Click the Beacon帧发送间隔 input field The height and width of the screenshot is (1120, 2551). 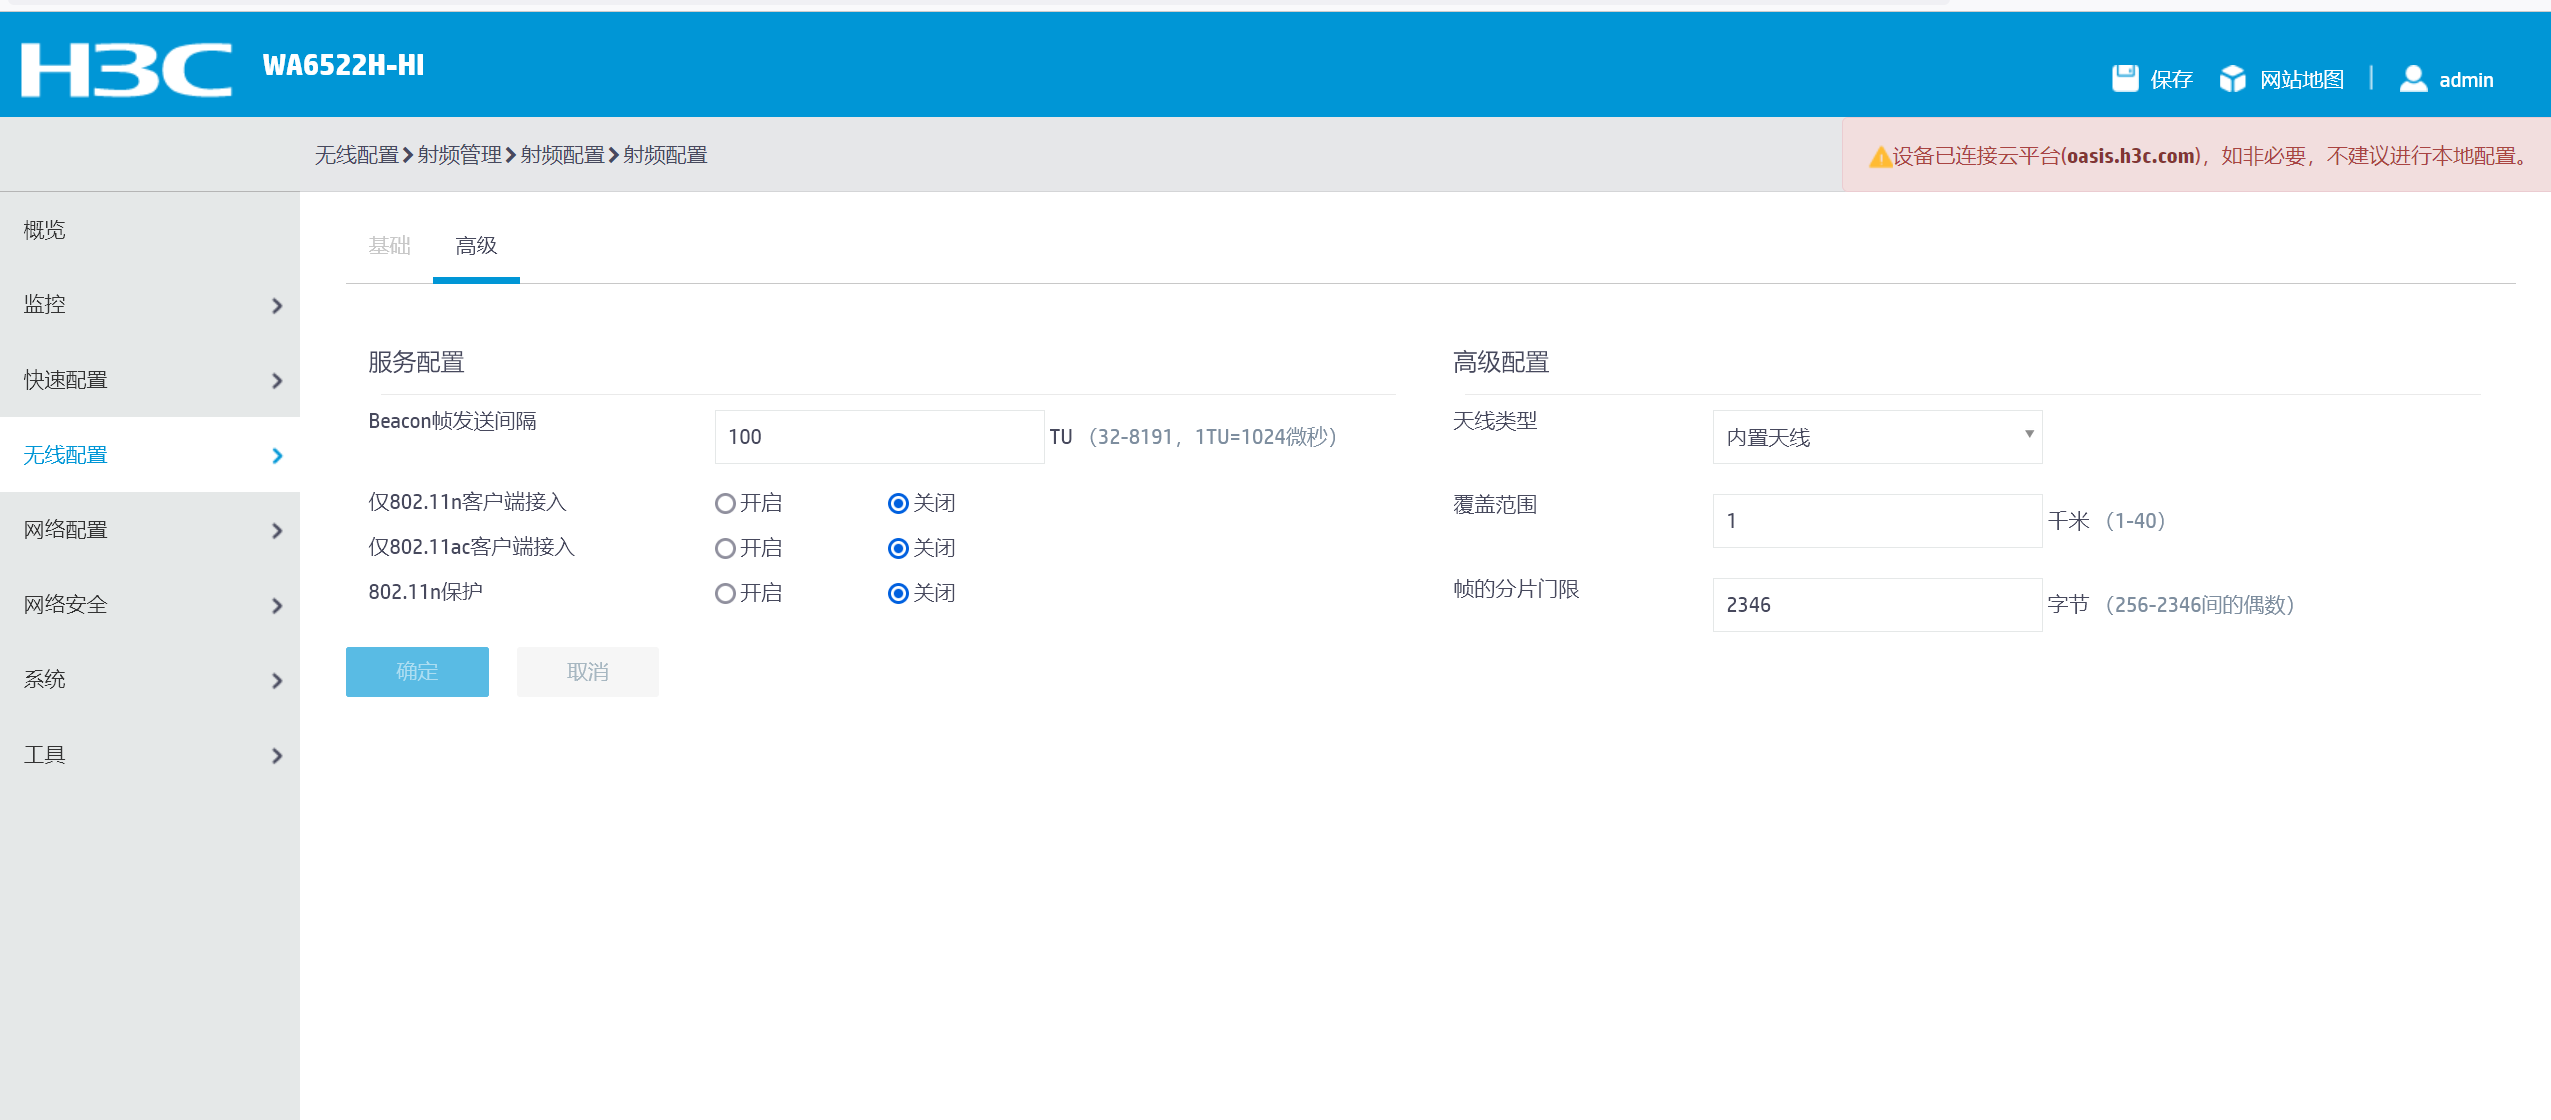[x=878, y=437]
